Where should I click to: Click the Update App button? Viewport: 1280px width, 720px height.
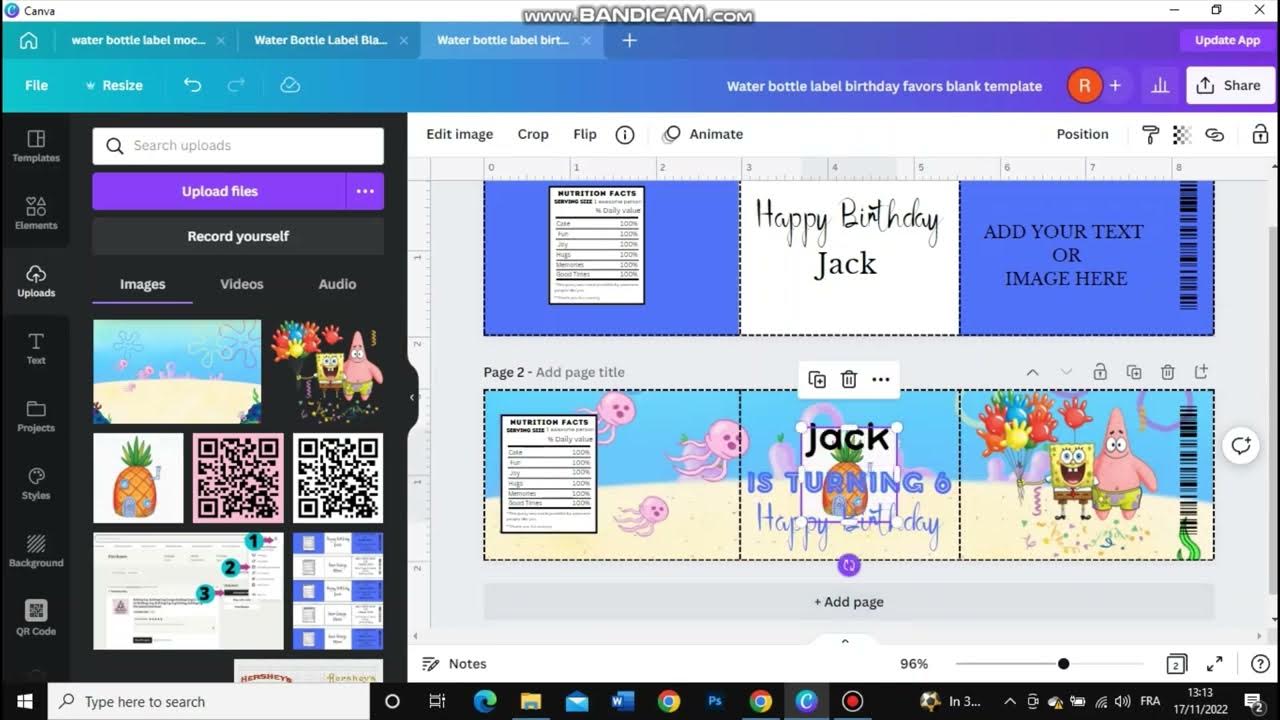(x=1227, y=40)
